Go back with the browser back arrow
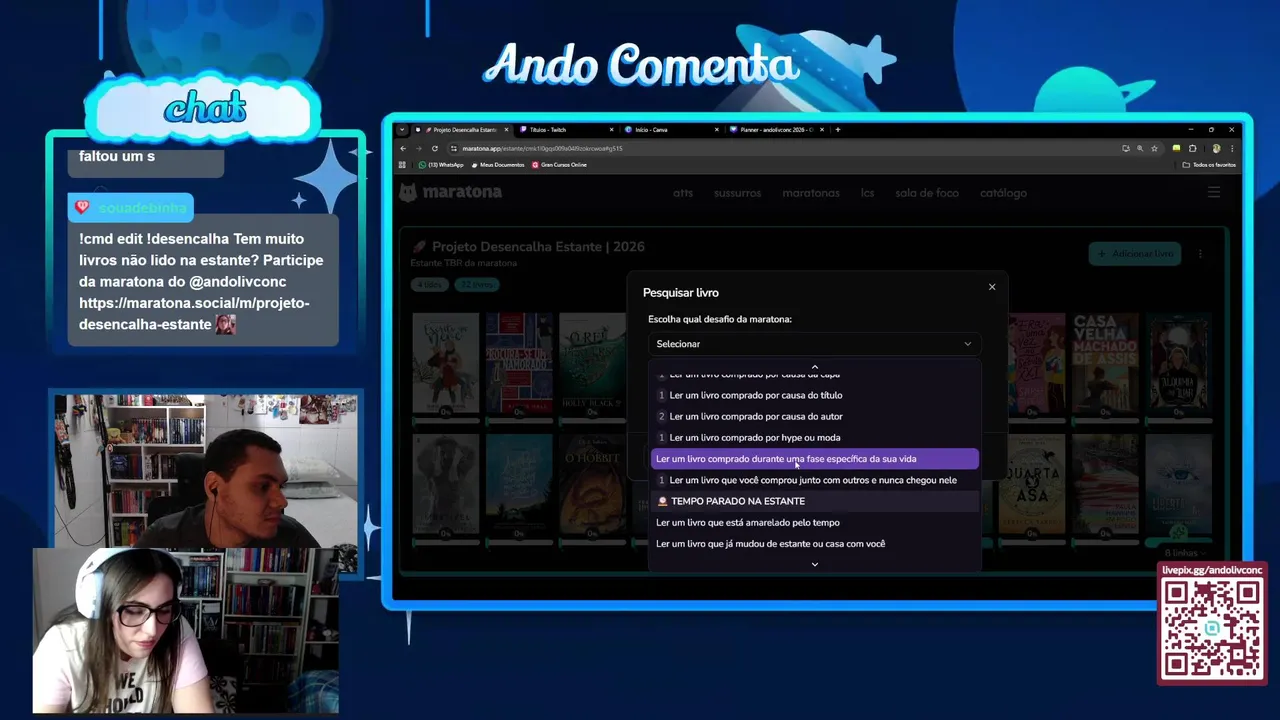The height and width of the screenshot is (720, 1280). pyautogui.click(x=404, y=148)
